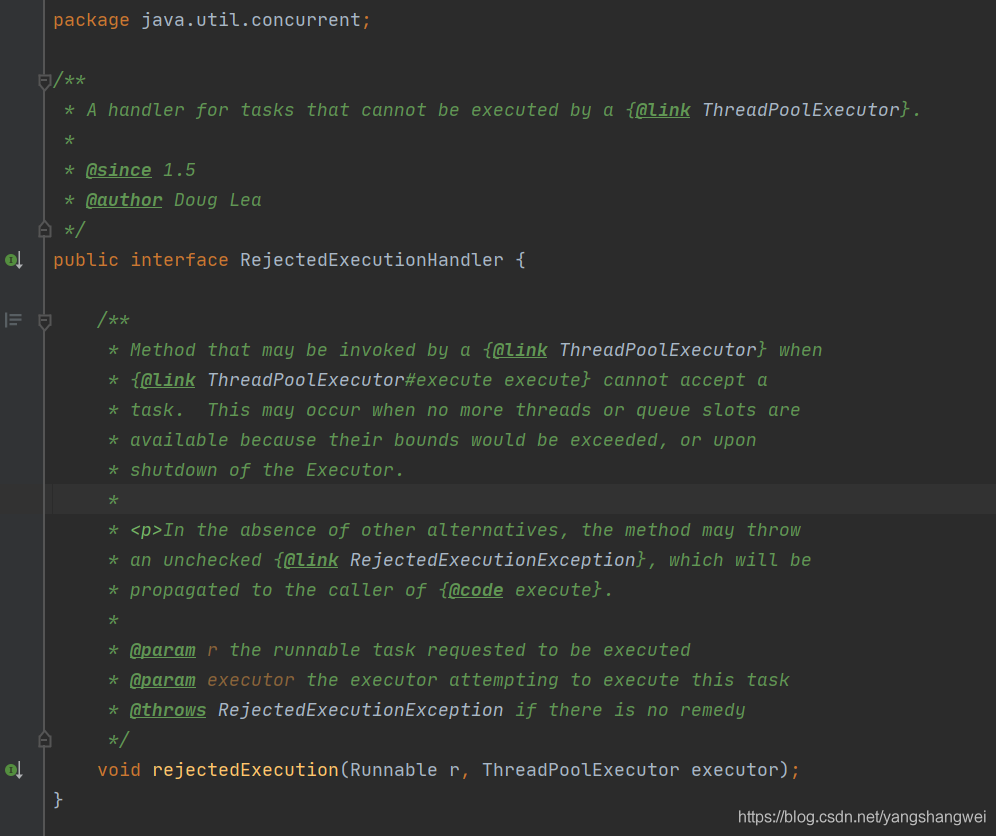
Task: Click the @throws tag in the method Javadoc
Action: click(167, 710)
